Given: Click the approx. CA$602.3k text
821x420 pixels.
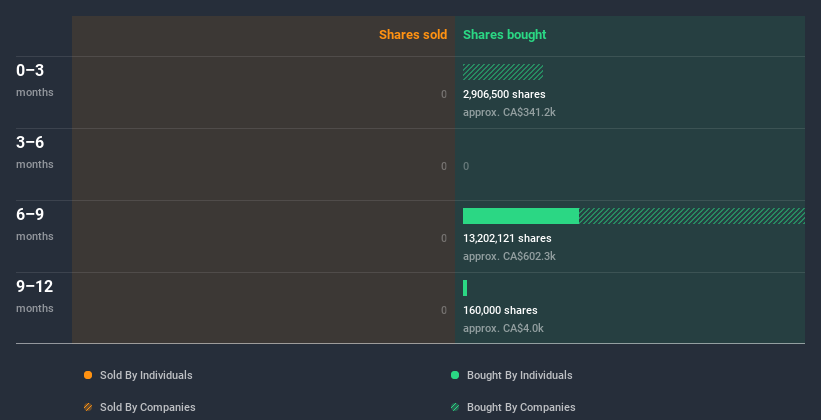Looking at the screenshot, I should tap(509, 256).
